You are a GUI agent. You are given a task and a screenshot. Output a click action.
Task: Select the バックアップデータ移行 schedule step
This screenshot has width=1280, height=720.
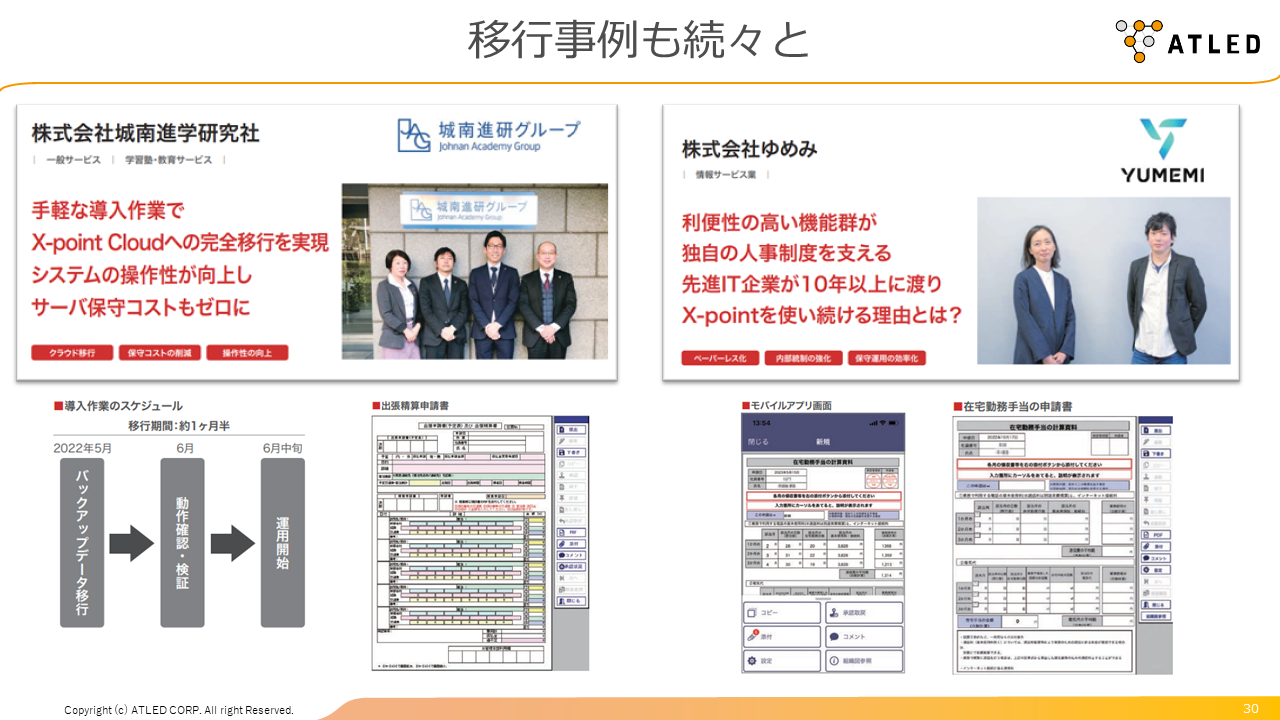(x=82, y=543)
